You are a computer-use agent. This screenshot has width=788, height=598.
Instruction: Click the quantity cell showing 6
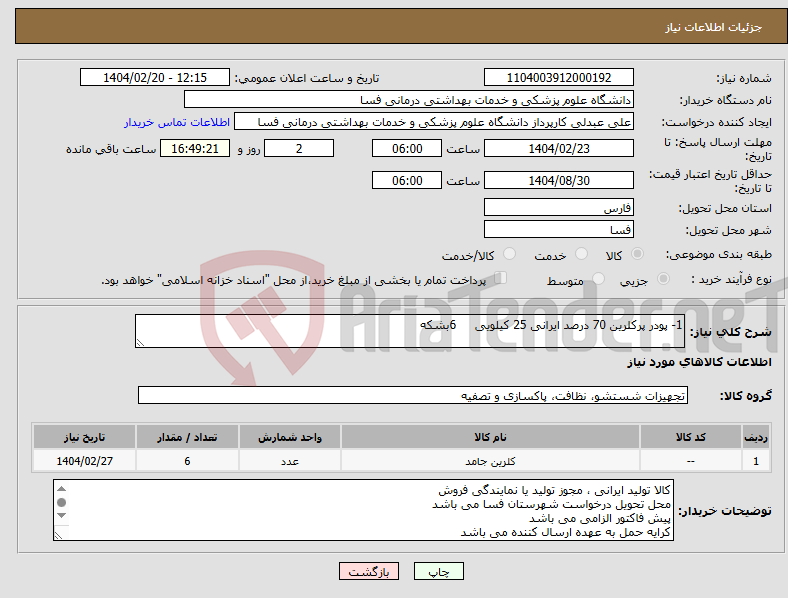click(x=187, y=461)
